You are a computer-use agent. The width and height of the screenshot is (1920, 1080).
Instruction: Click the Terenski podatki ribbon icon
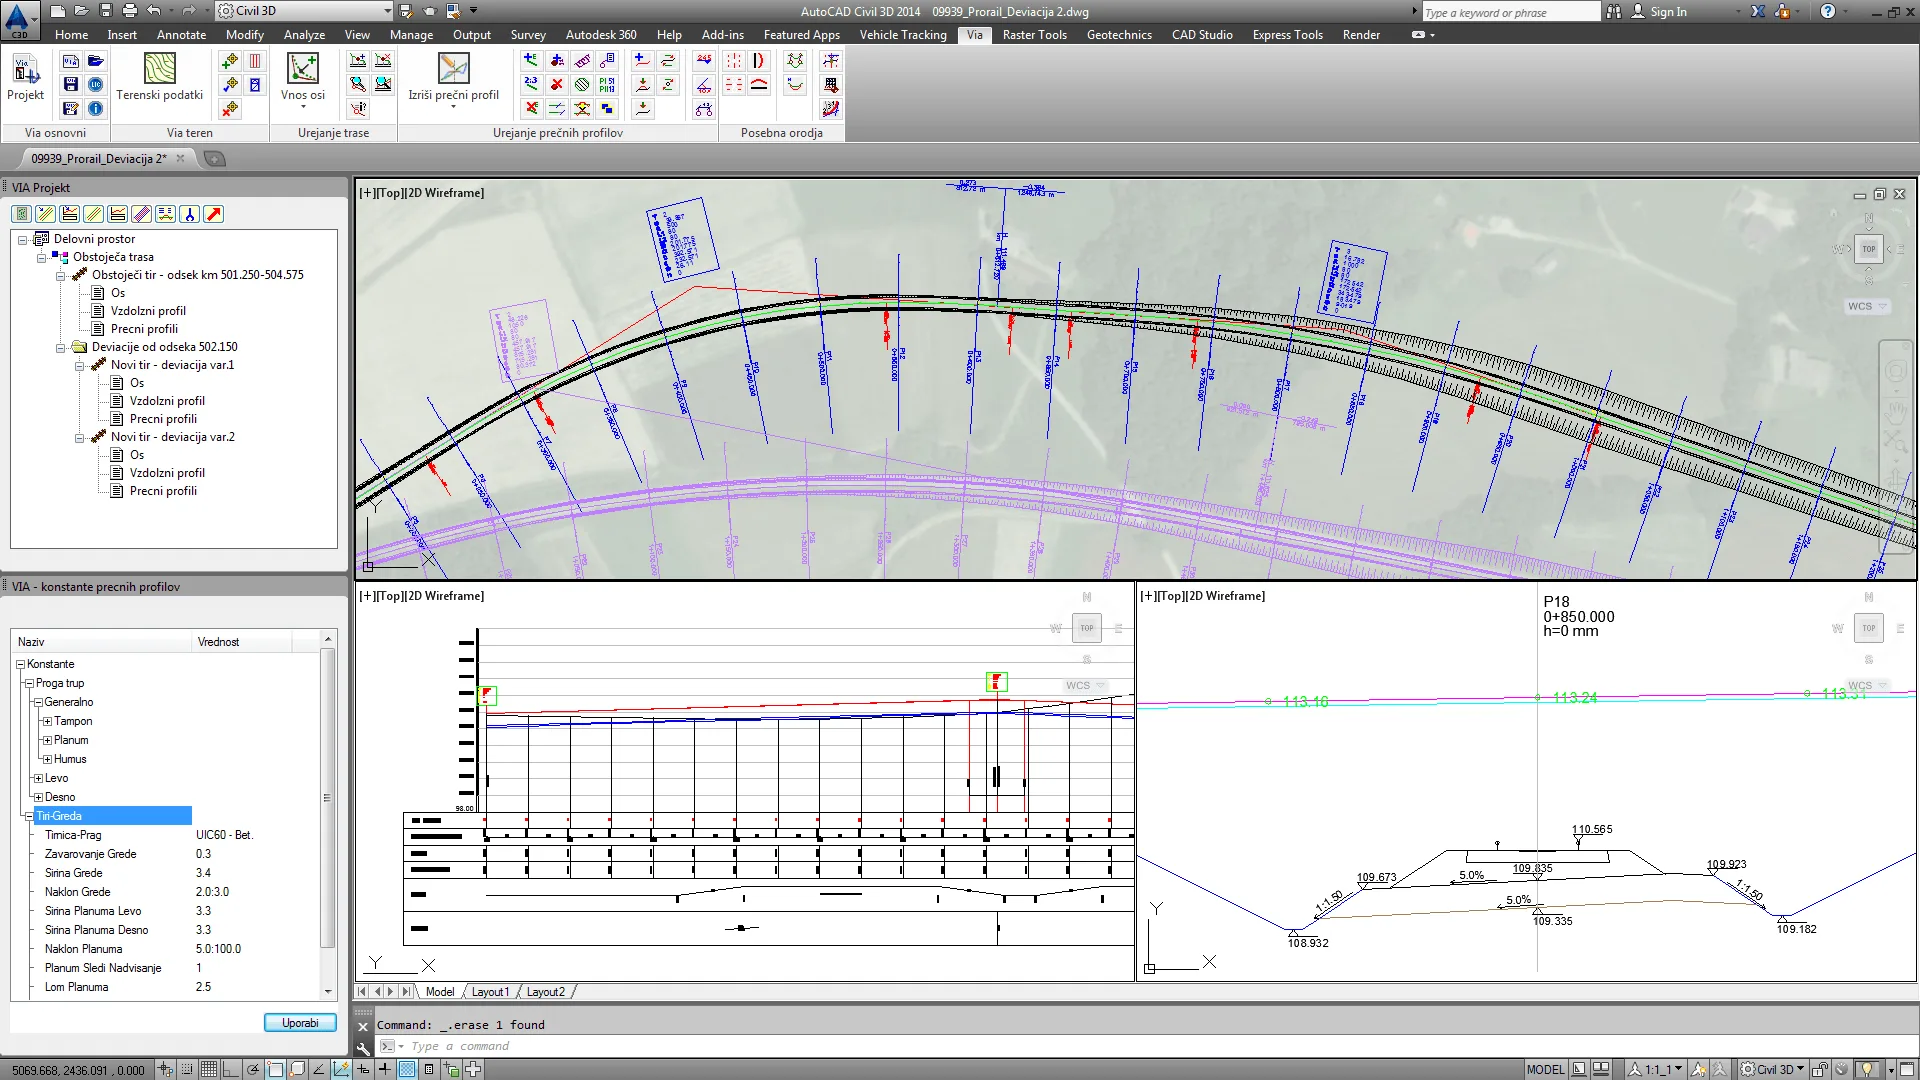(159, 69)
